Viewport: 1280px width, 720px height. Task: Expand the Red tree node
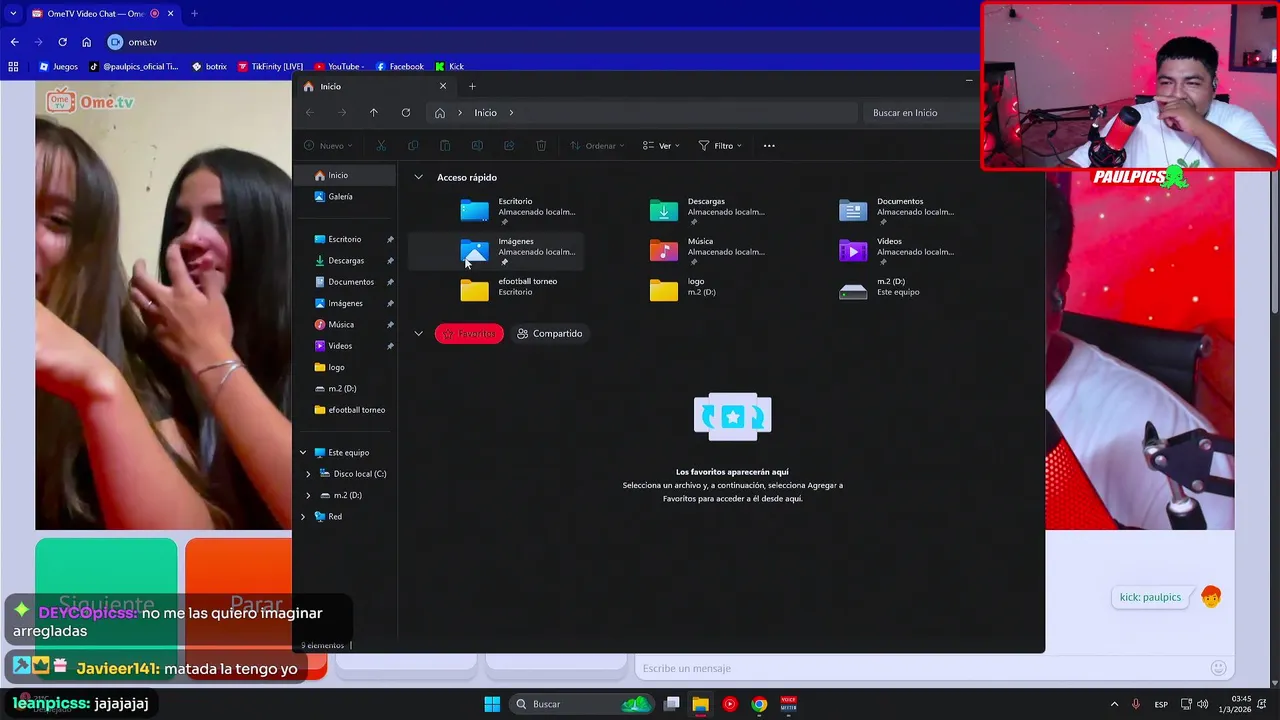click(x=303, y=517)
